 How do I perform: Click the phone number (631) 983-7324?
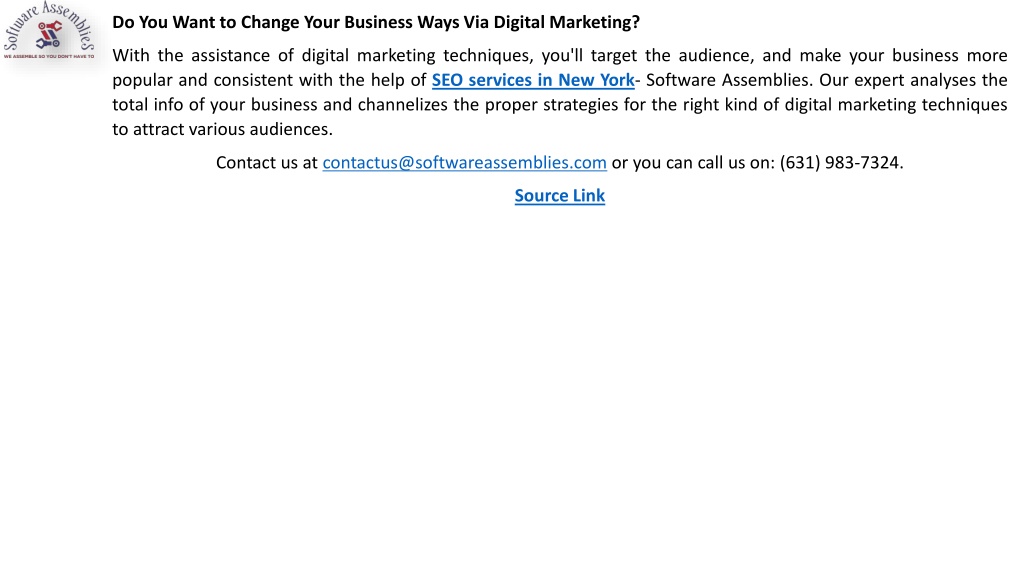tap(841, 163)
